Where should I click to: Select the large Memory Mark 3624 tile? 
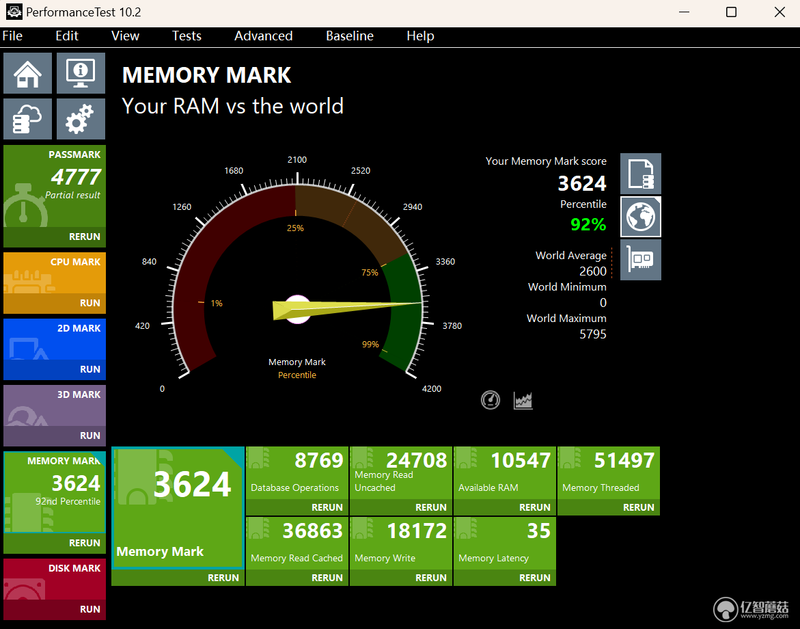(x=178, y=508)
